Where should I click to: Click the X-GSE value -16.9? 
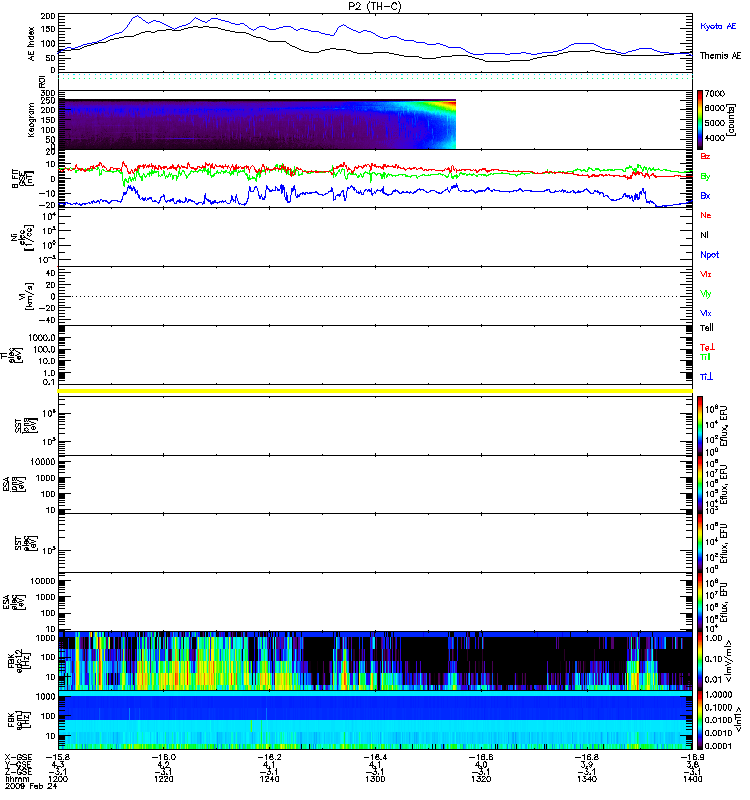[692, 758]
